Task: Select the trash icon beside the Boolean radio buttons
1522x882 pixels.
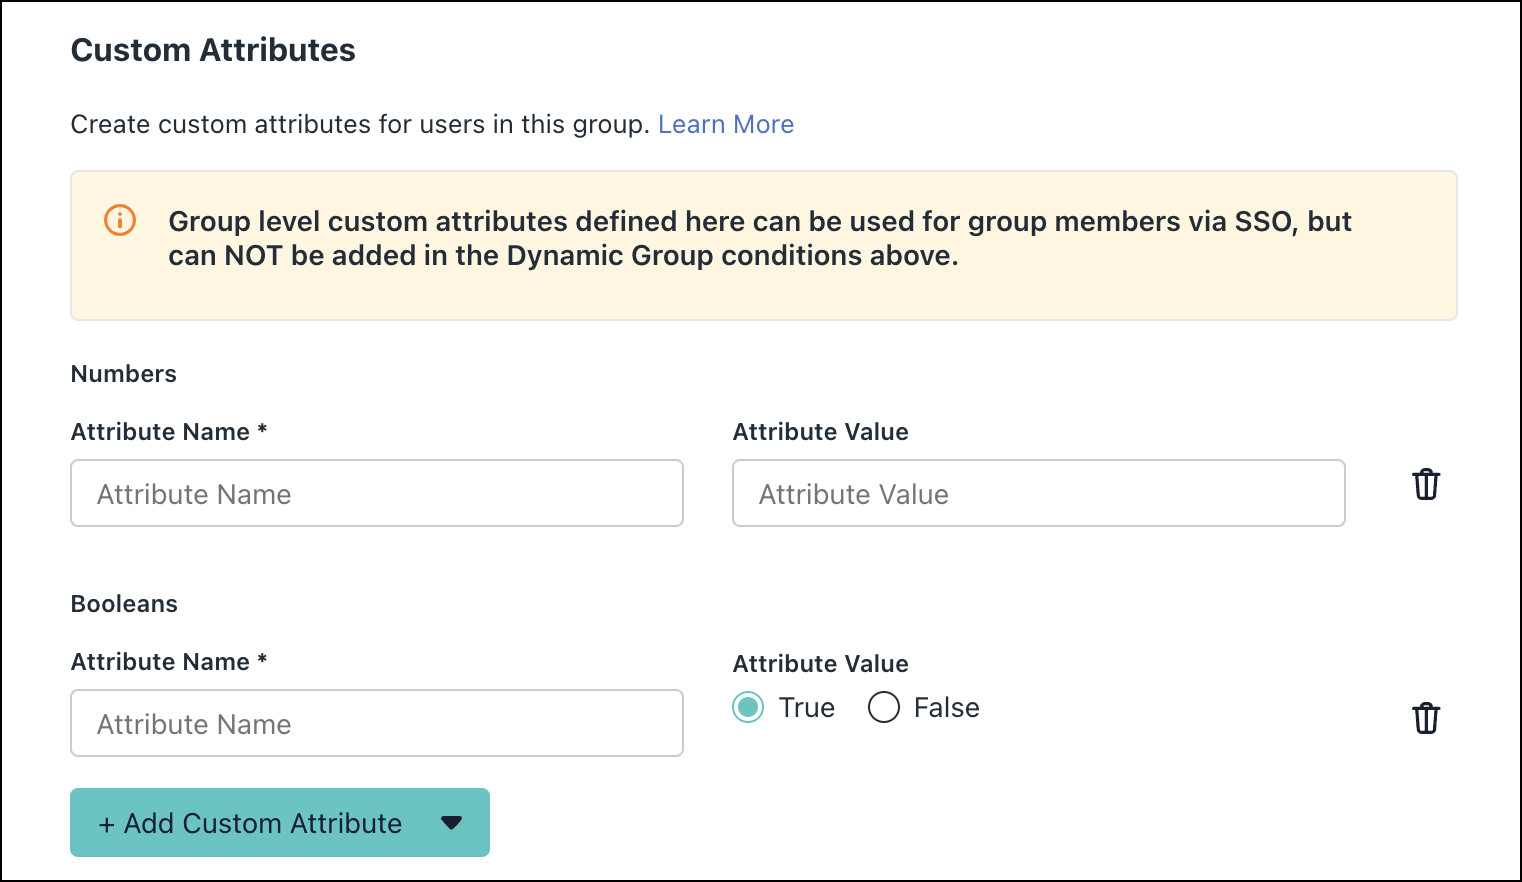Action: click(1427, 718)
